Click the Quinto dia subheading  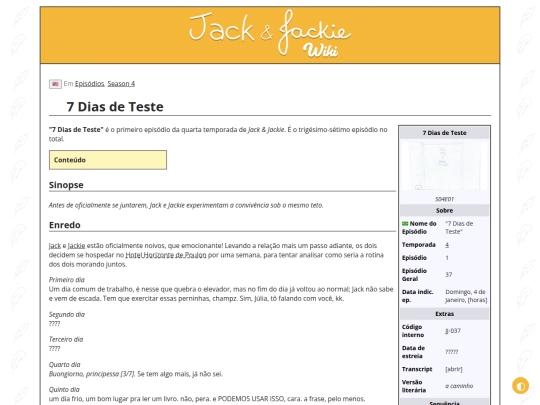pyautogui.click(x=64, y=390)
